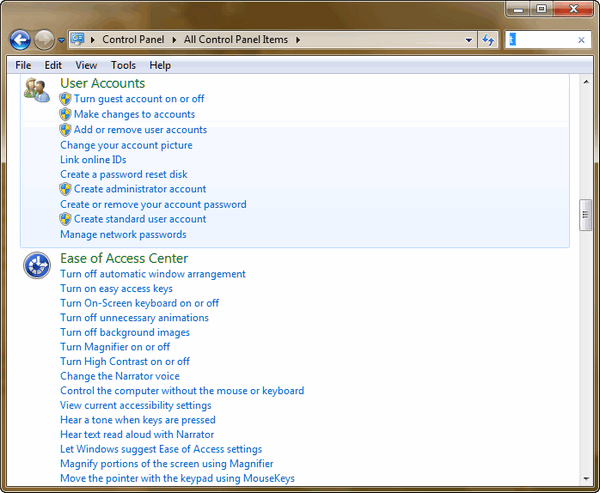Open Hear text read aloud with Narrator
This screenshot has height=493, width=600.
[137, 434]
